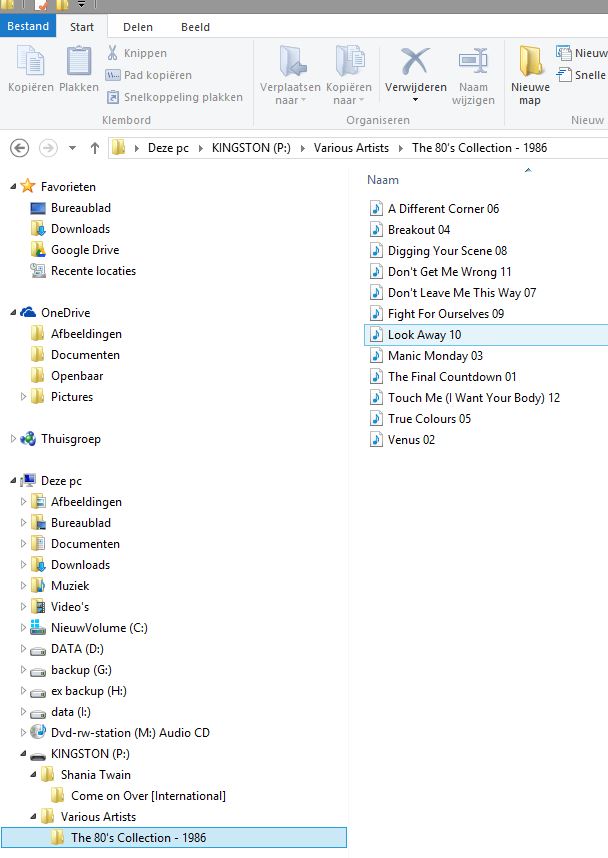Screen dimensions: 608x858
Task: Expand DATA (D:) drive node
Action: [23, 649]
